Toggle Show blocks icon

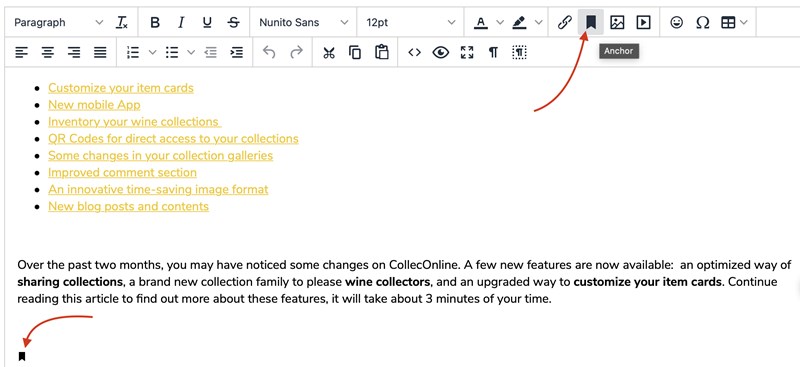[x=519, y=52]
